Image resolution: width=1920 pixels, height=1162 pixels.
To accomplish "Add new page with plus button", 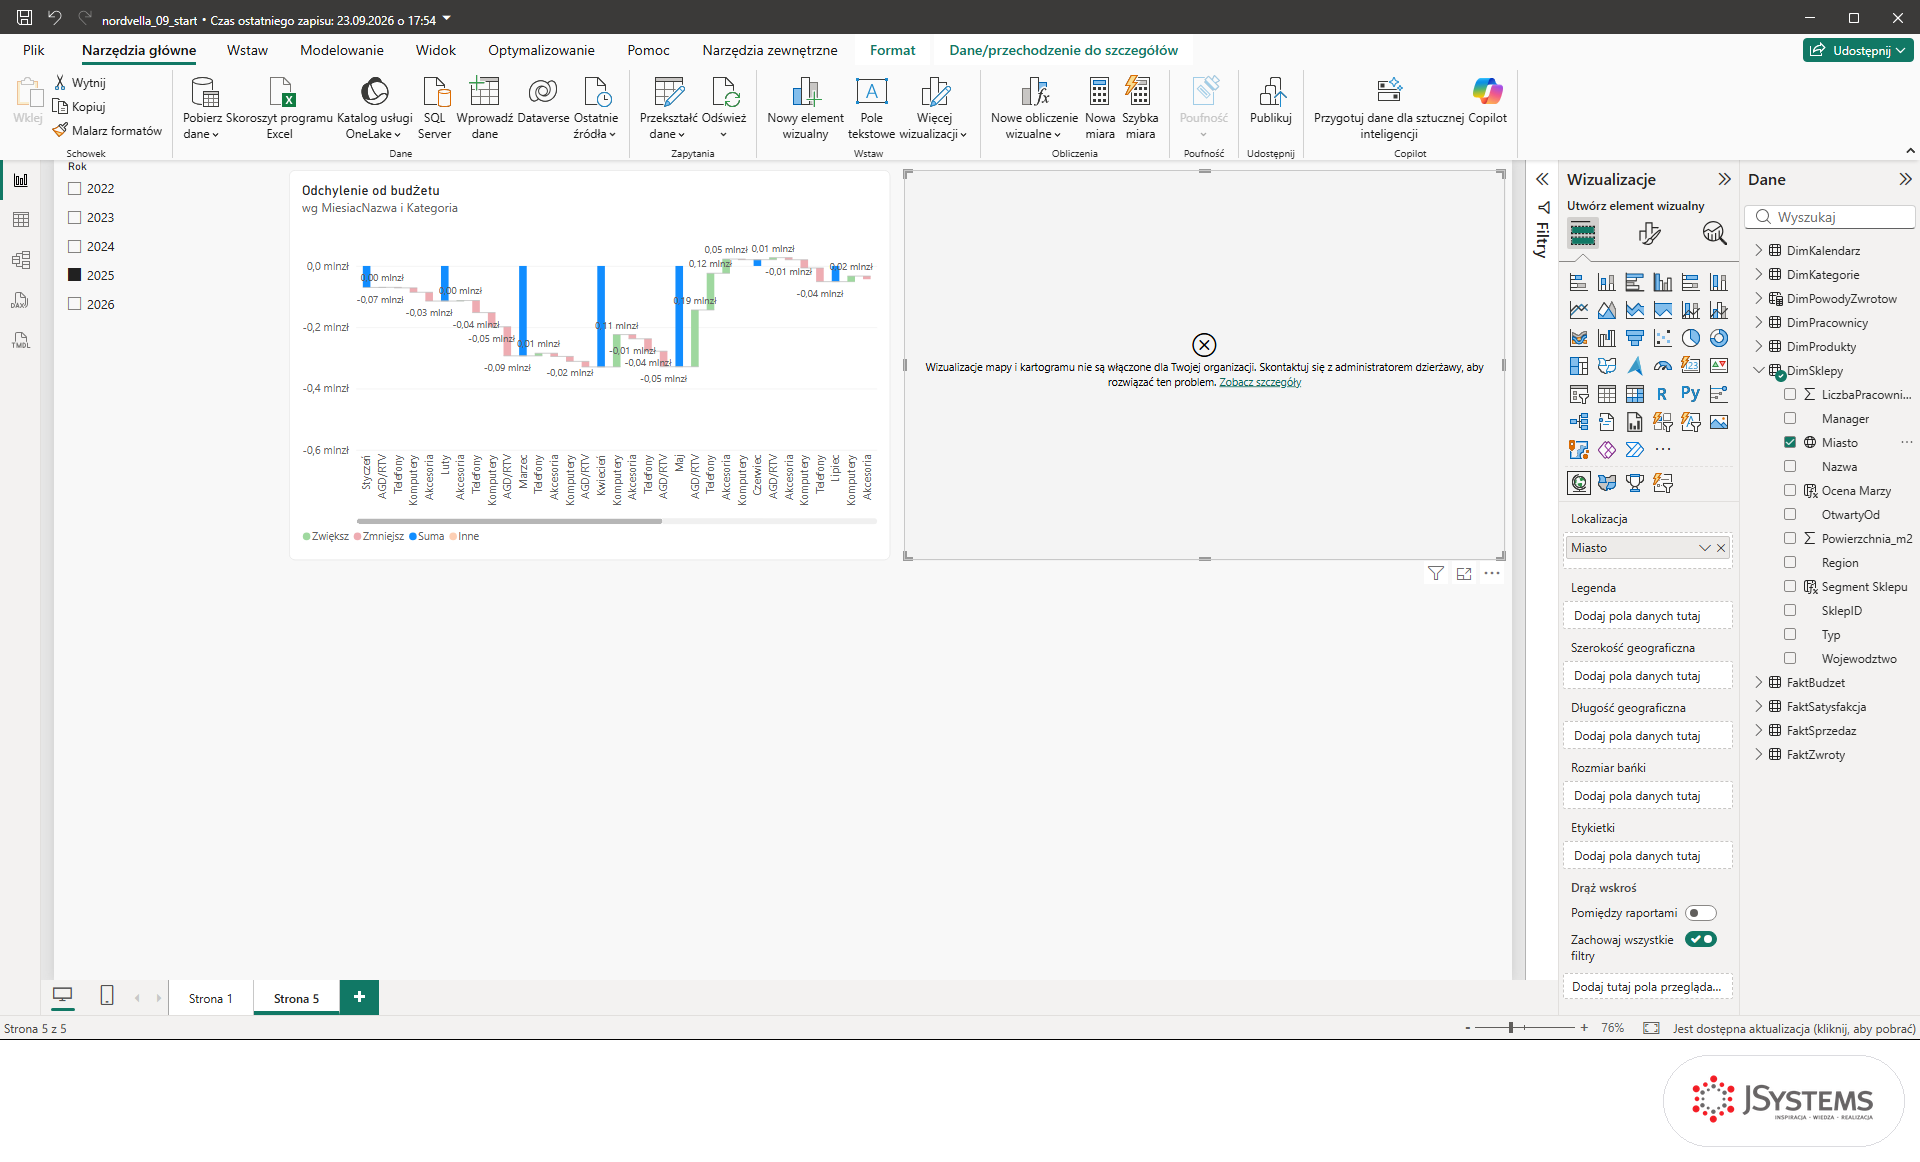I will coord(359,997).
